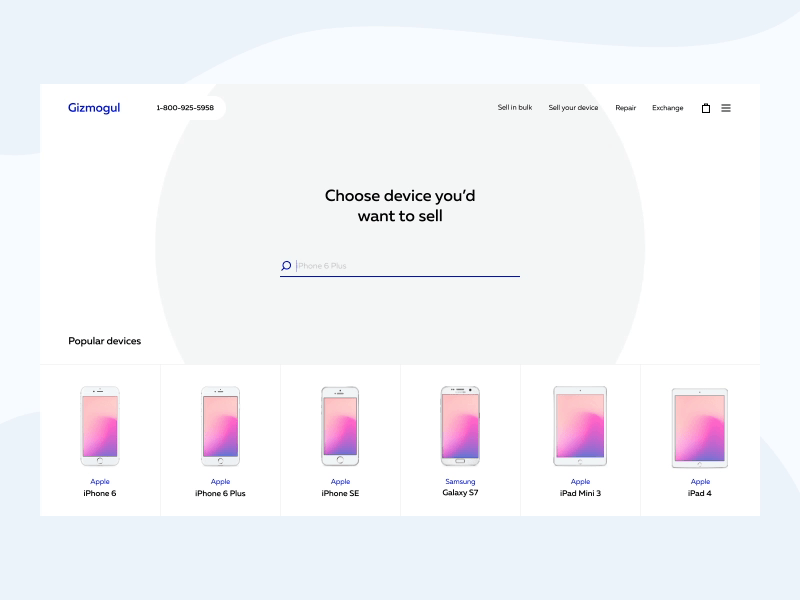
Task: Click the Samsung brand link under Galaxy S7
Action: pyautogui.click(x=460, y=481)
